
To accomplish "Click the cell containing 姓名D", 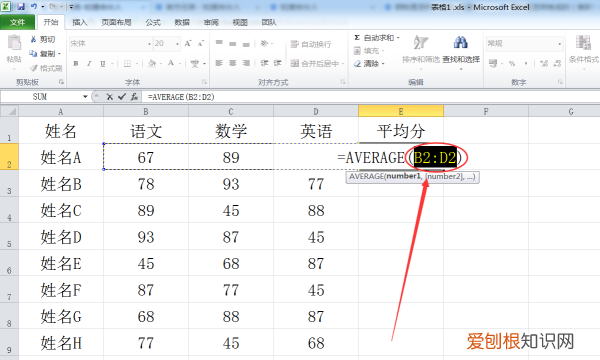I will tap(61, 237).
